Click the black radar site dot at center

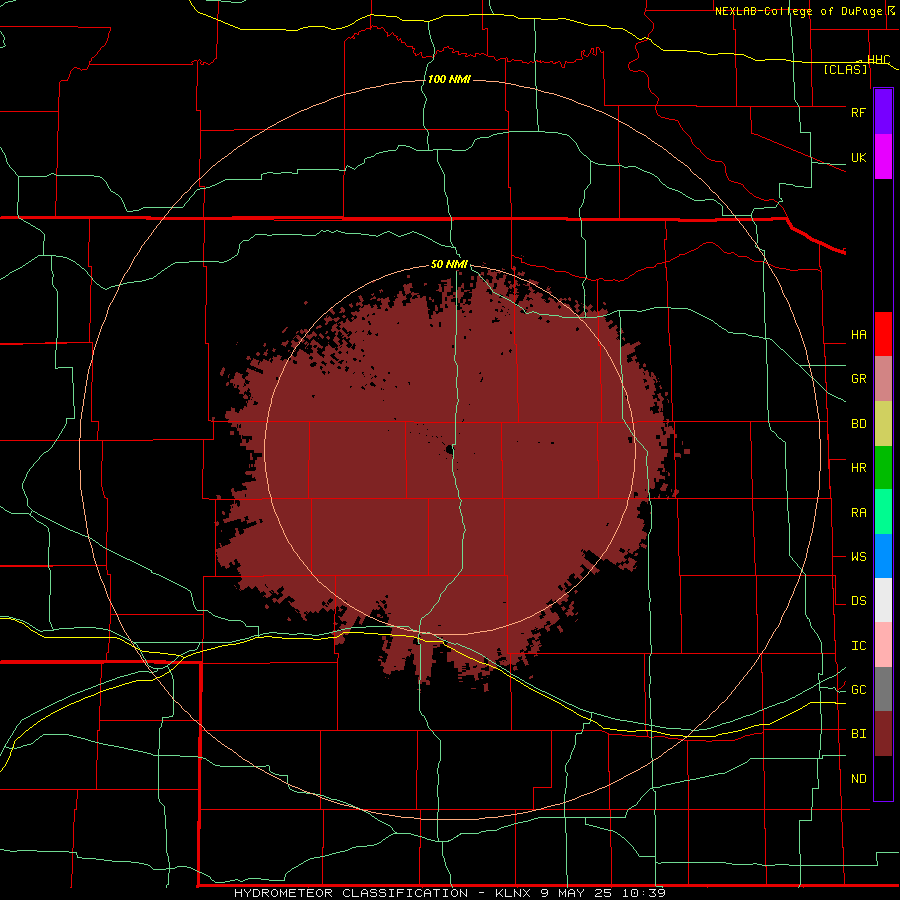(x=449, y=450)
